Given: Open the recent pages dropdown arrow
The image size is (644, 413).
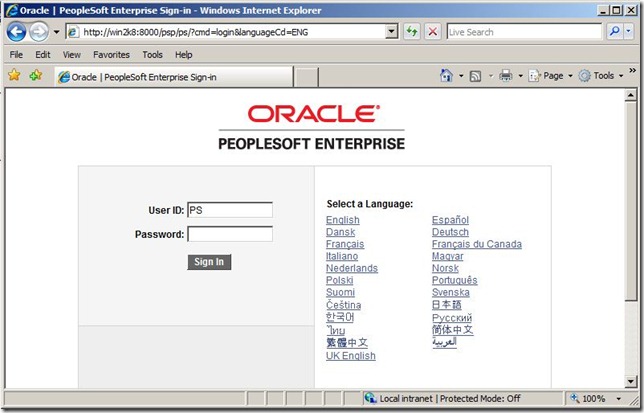Looking at the screenshot, I should click(x=56, y=32).
